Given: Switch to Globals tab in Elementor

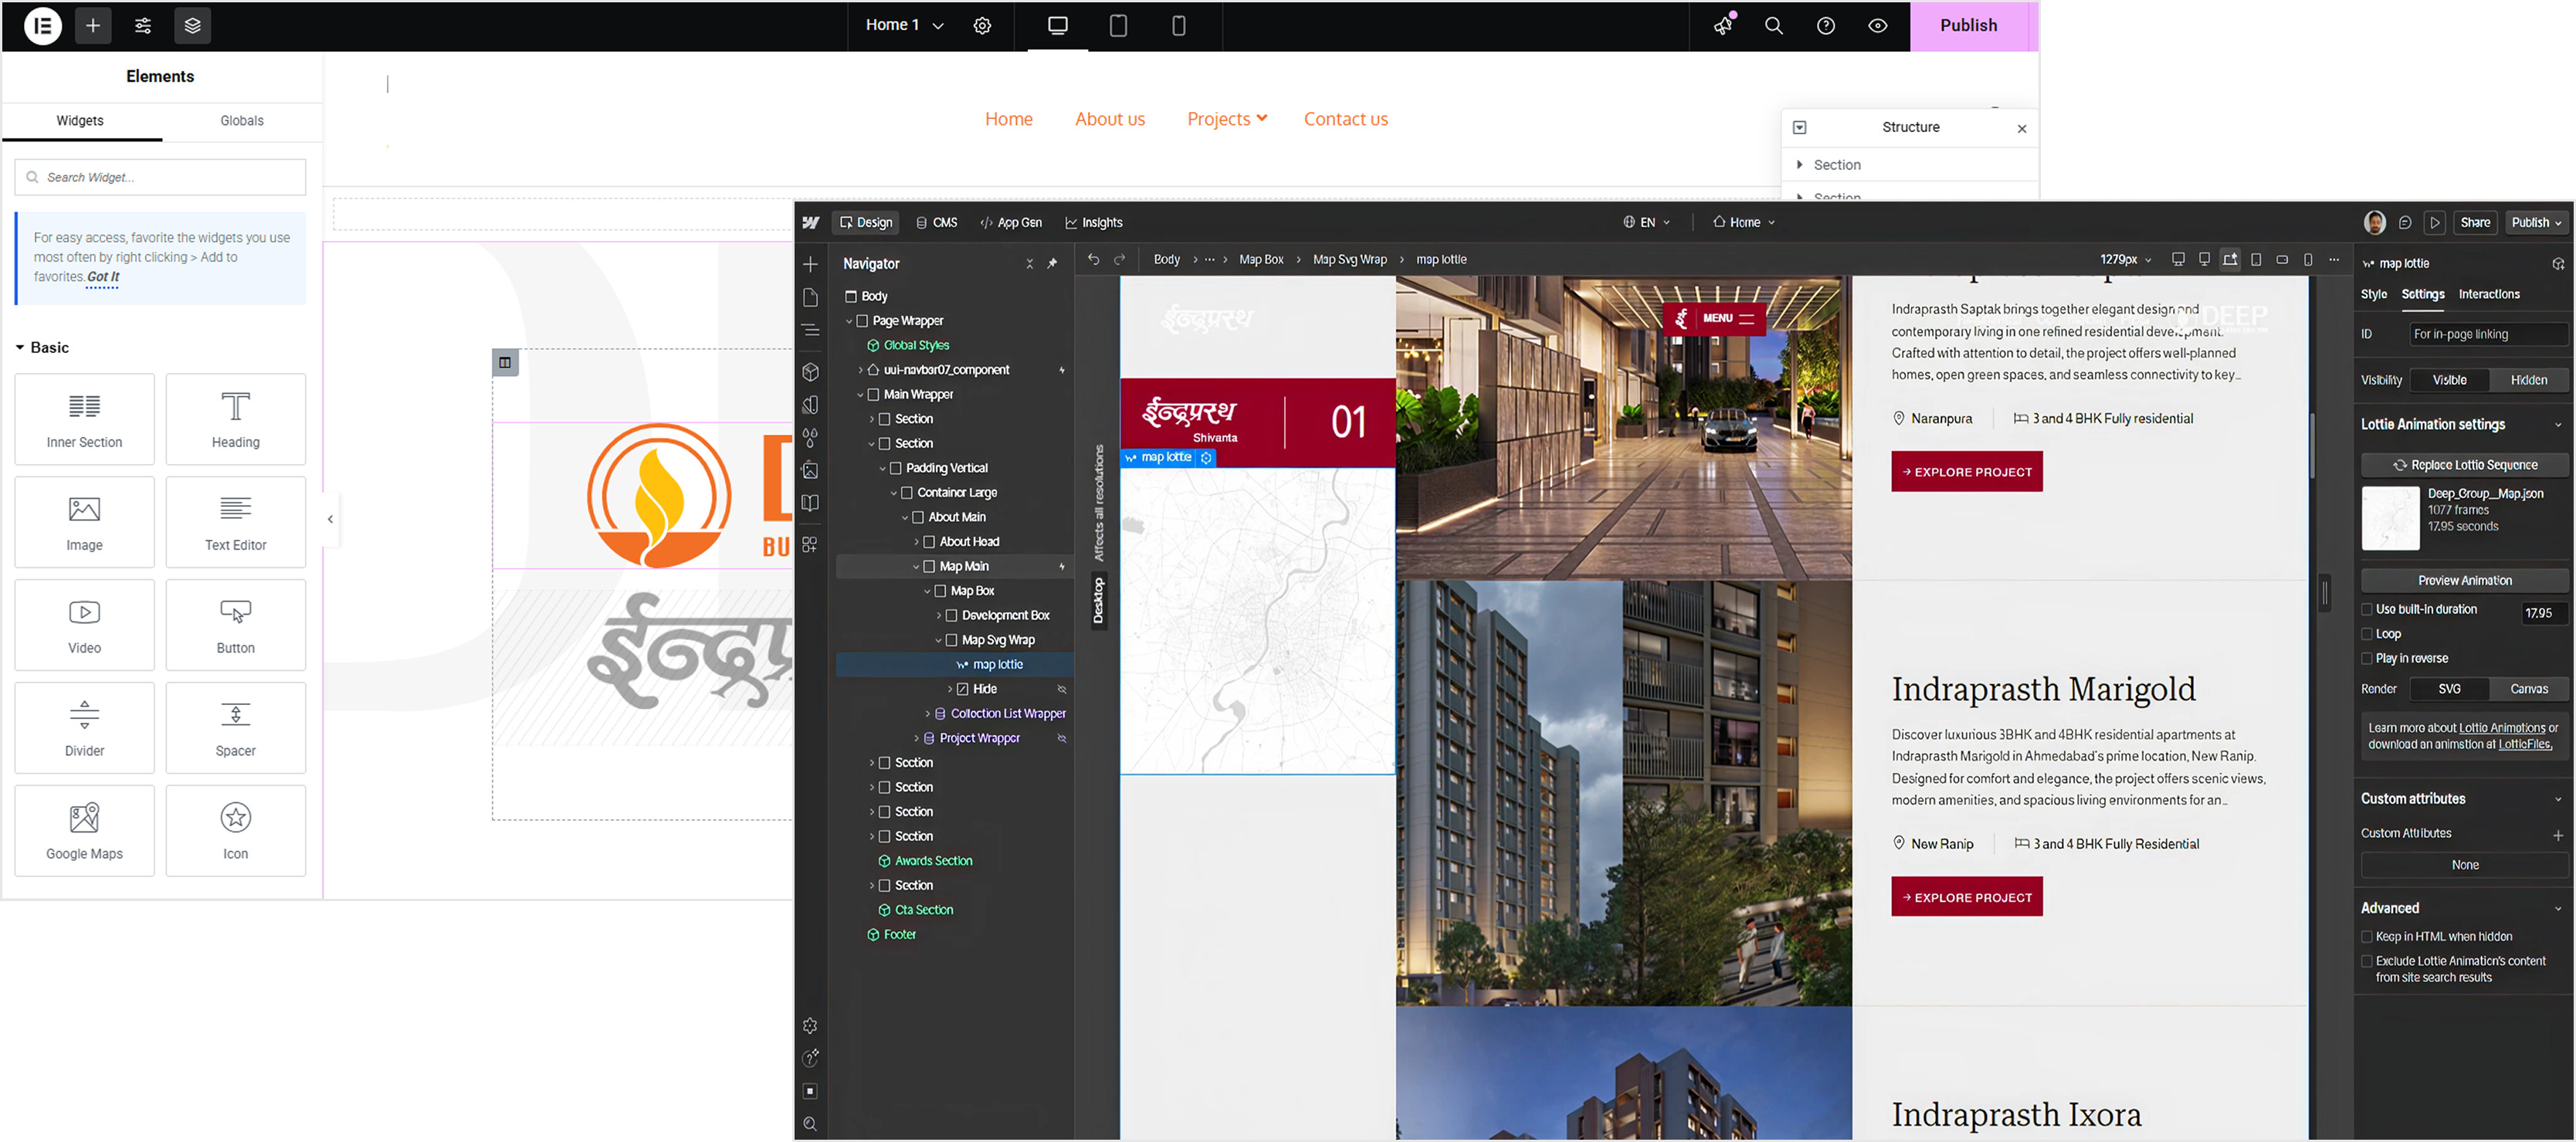Looking at the screenshot, I should pyautogui.click(x=242, y=121).
